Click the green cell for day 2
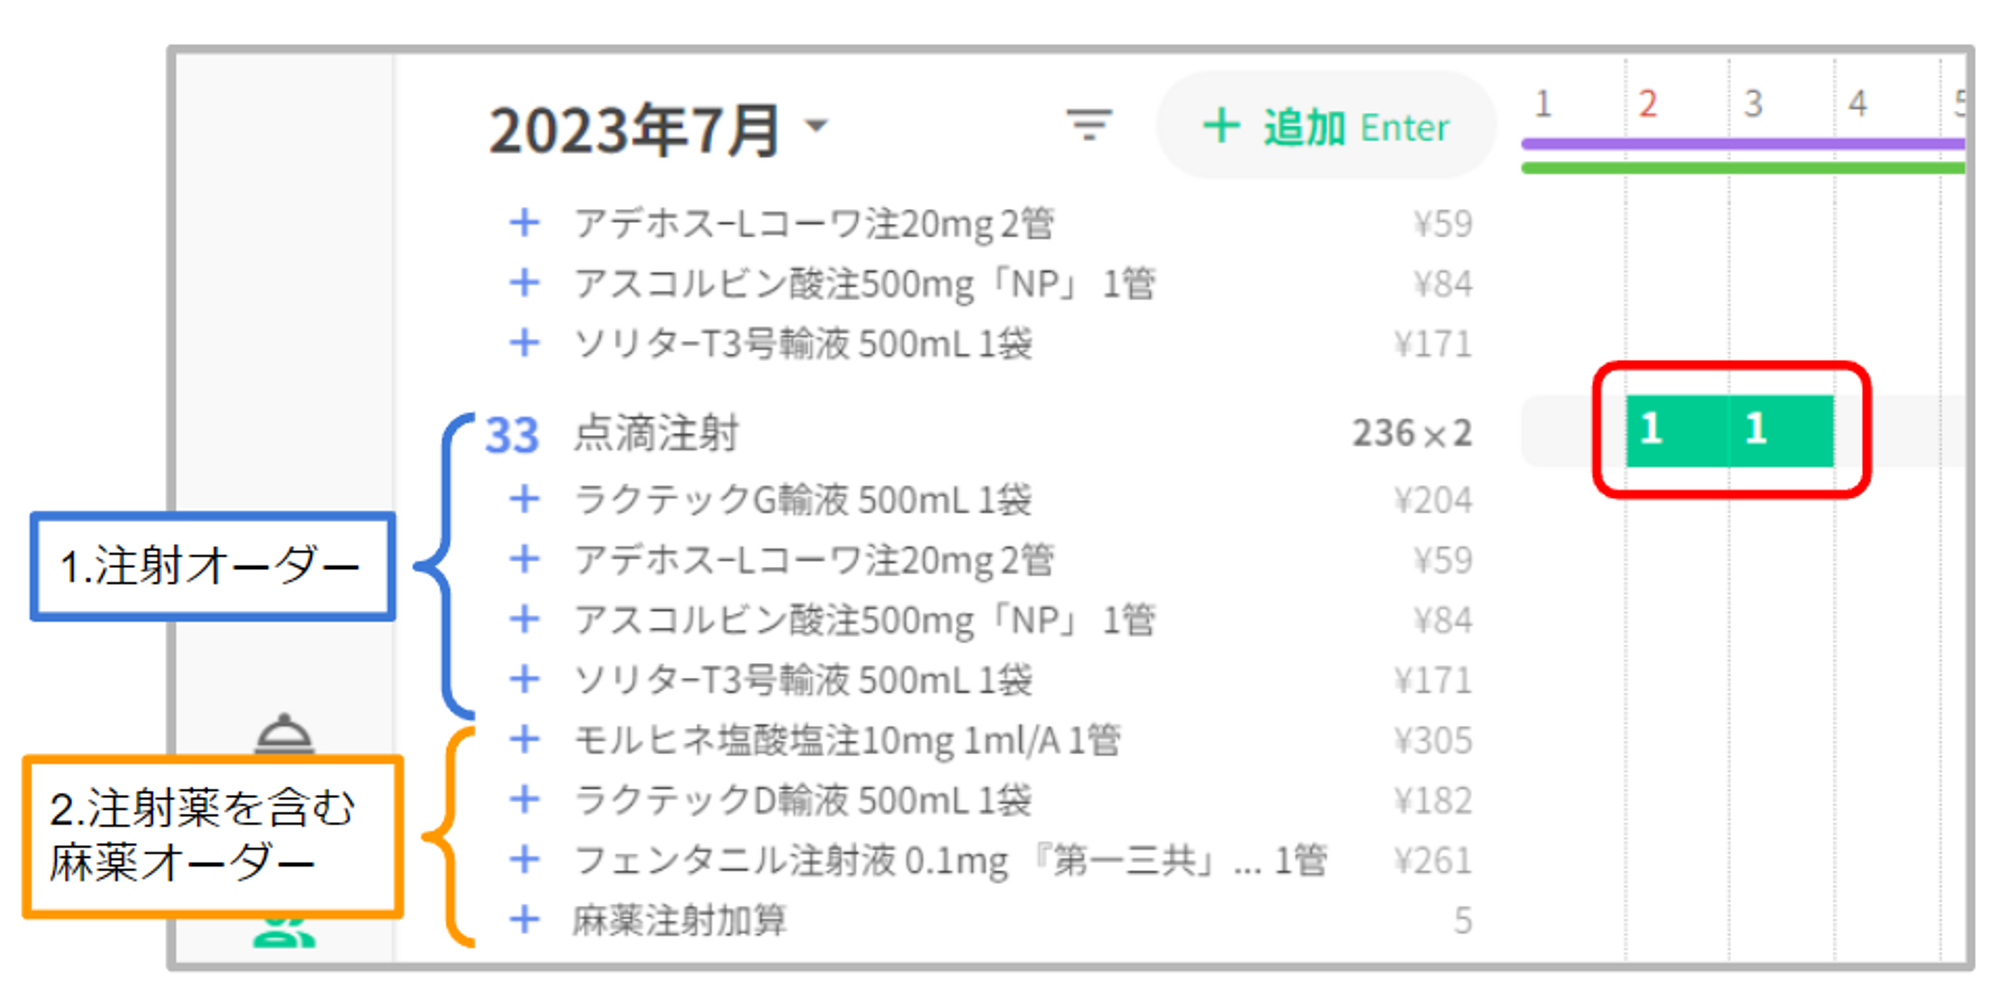Viewport: 2000px width, 1004px height. (1676, 431)
